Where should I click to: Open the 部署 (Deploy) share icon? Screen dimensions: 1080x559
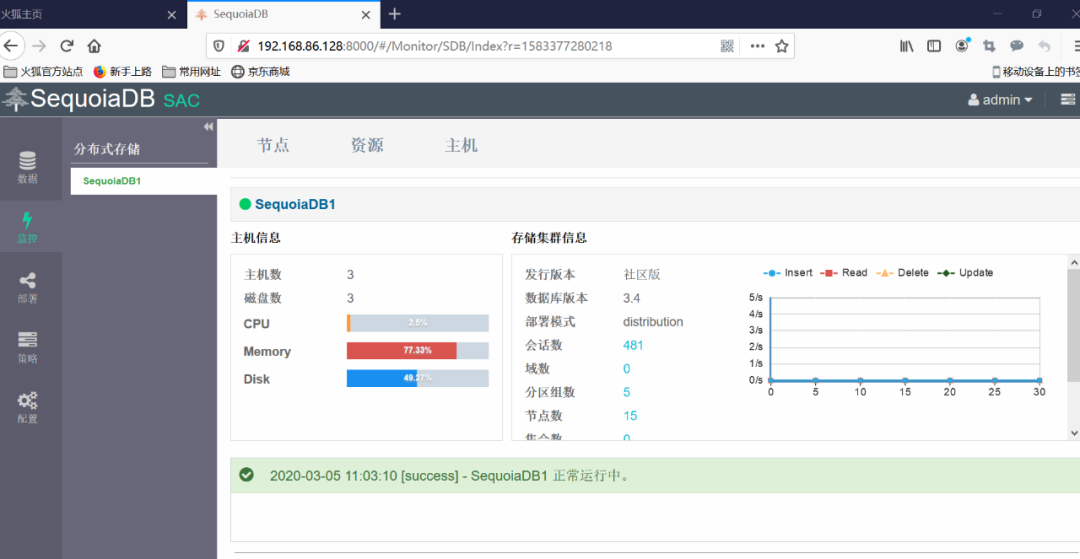(28, 287)
